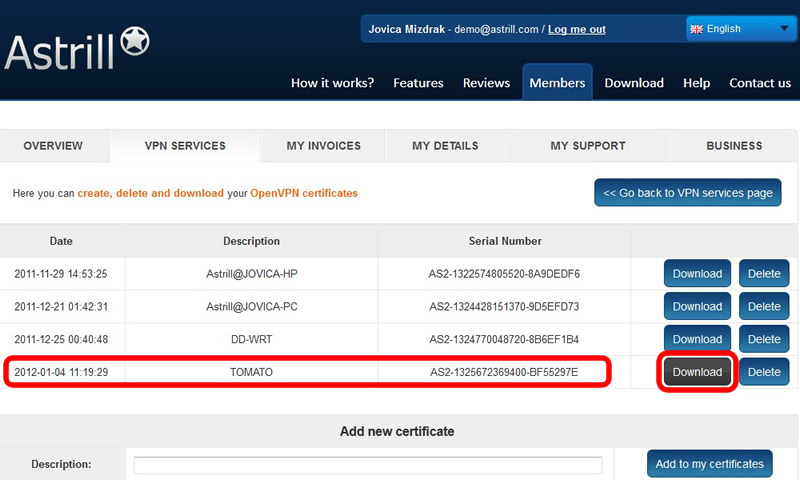This screenshot has width=800, height=480.
Task: Switch to the MY DETAILS tab
Action: (x=445, y=145)
